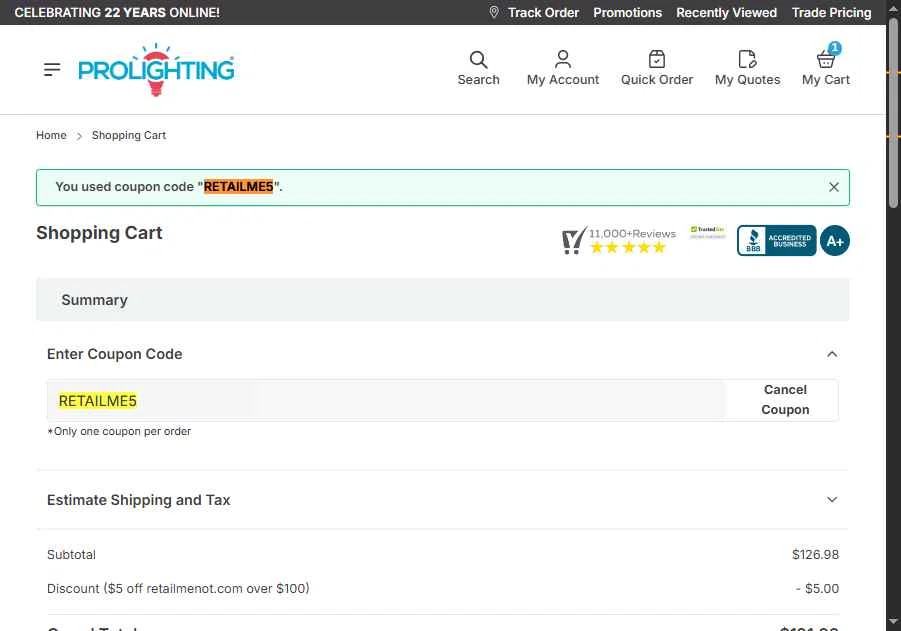This screenshot has height=631, width=901.
Task: Click the Shopping Cart page heading
Action: point(99,233)
